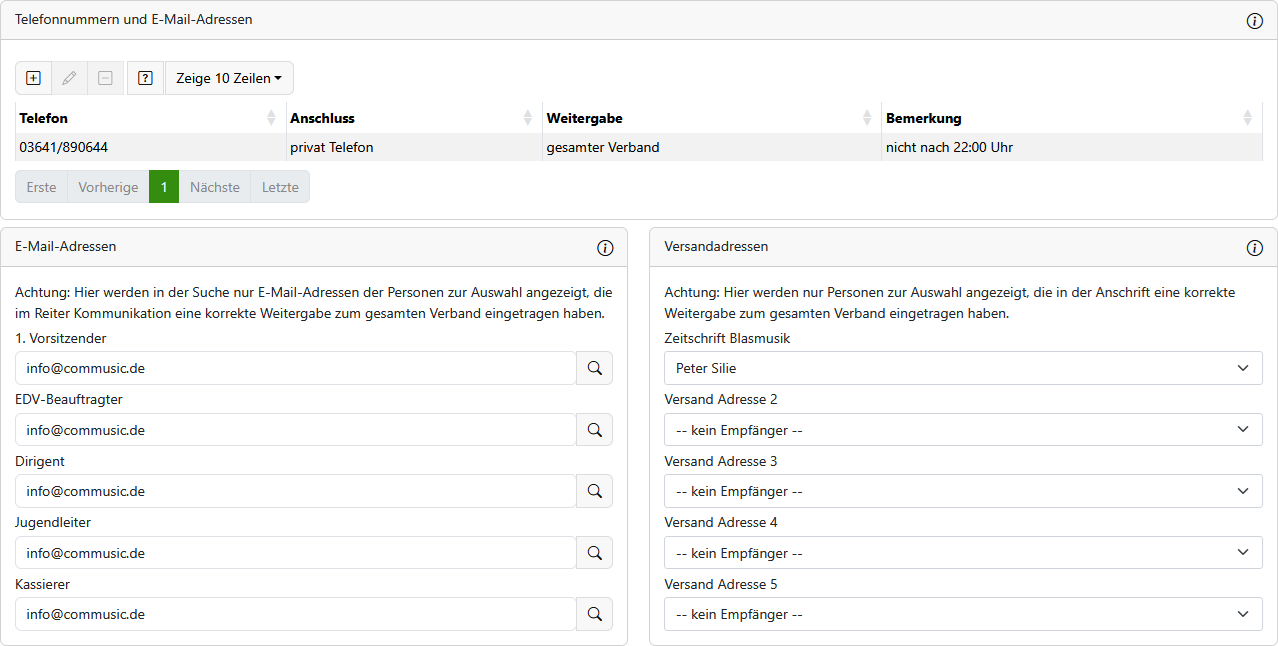
Task: Go to page 1 in pagination
Action: [164, 187]
